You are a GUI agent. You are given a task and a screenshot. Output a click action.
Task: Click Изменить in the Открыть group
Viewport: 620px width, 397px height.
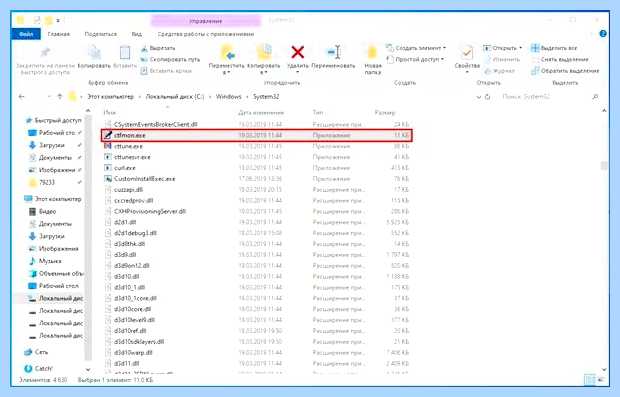(x=502, y=59)
